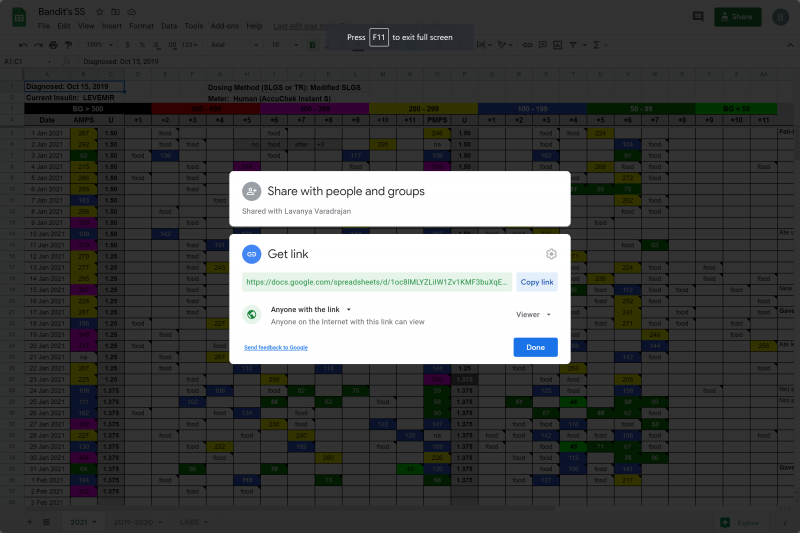Screen dimensions: 800x533
Task: Click the green Share button
Action: click(x=735, y=17)
